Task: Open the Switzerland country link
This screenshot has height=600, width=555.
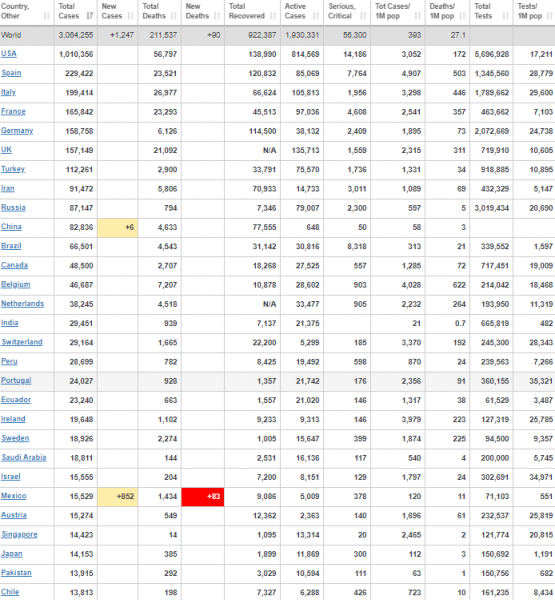Action: [x=22, y=342]
